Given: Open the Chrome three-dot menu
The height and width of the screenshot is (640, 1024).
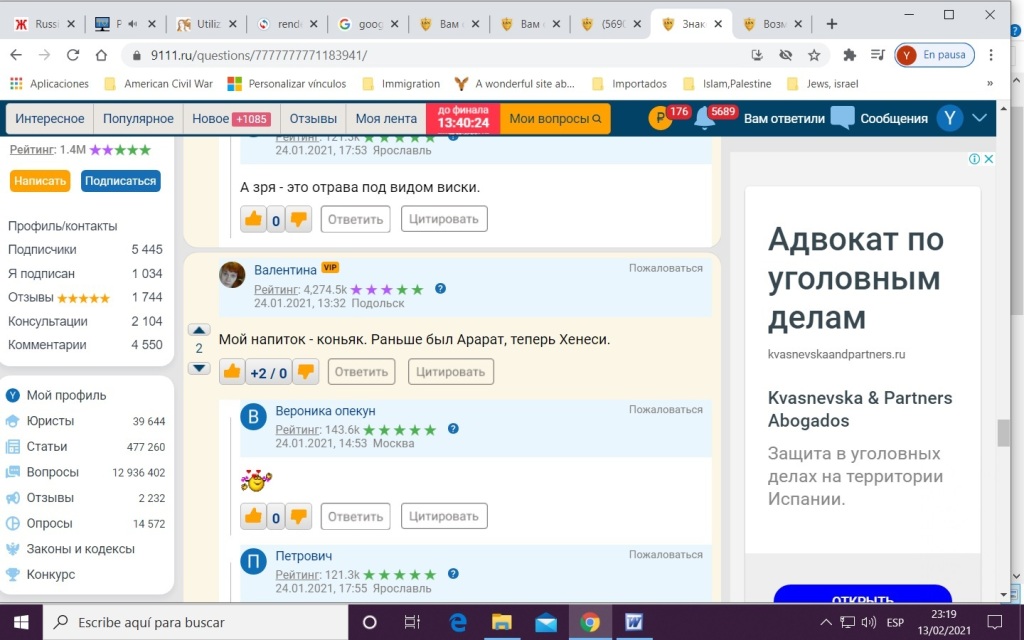Looking at the screenshot, I should pyautogui.click(x=990, y=55).
